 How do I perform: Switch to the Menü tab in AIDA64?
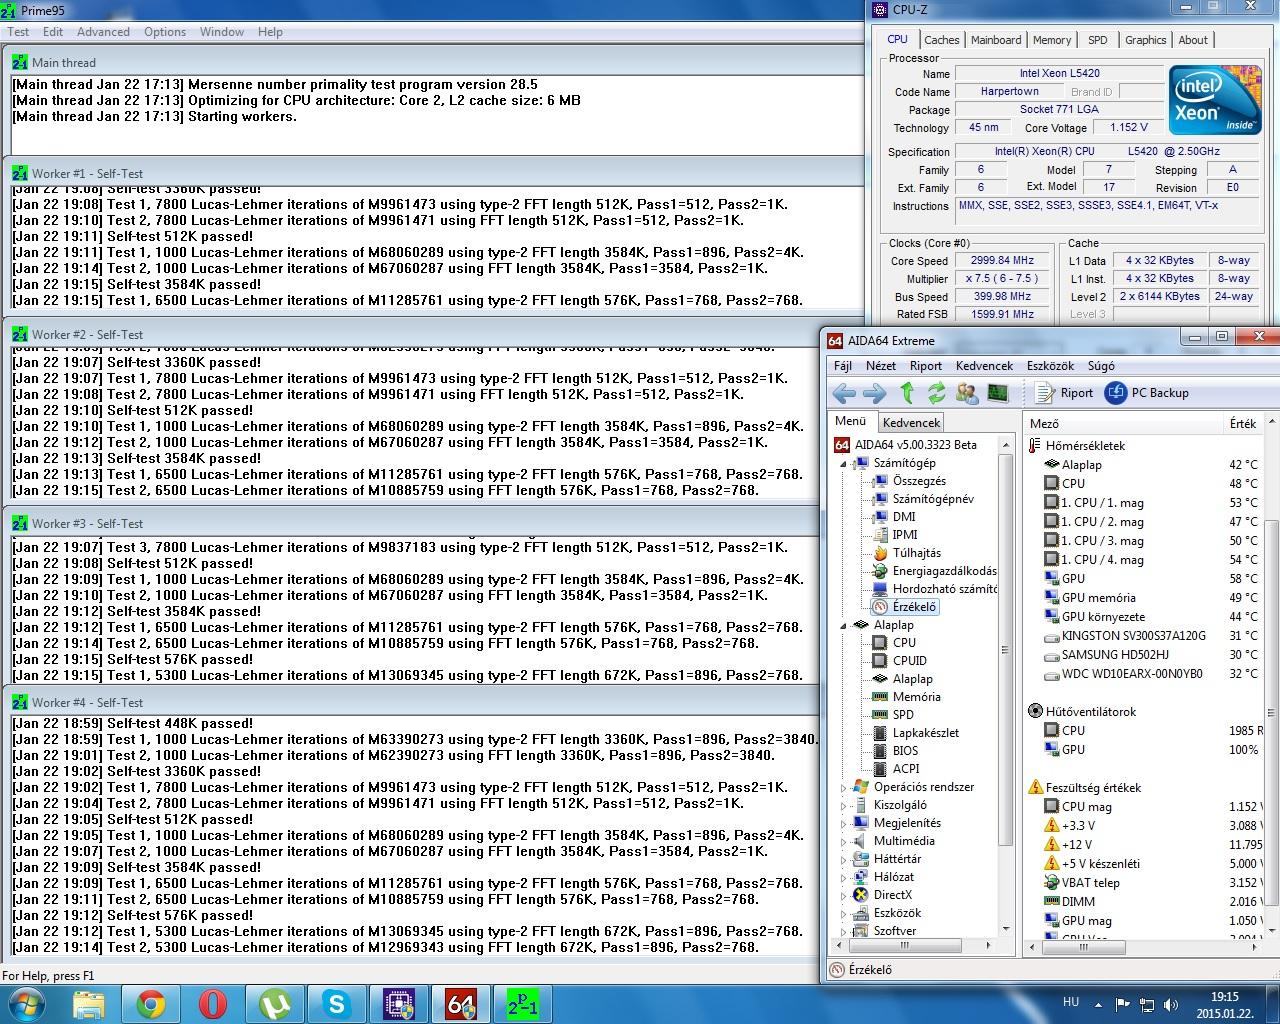click(850, 421)
